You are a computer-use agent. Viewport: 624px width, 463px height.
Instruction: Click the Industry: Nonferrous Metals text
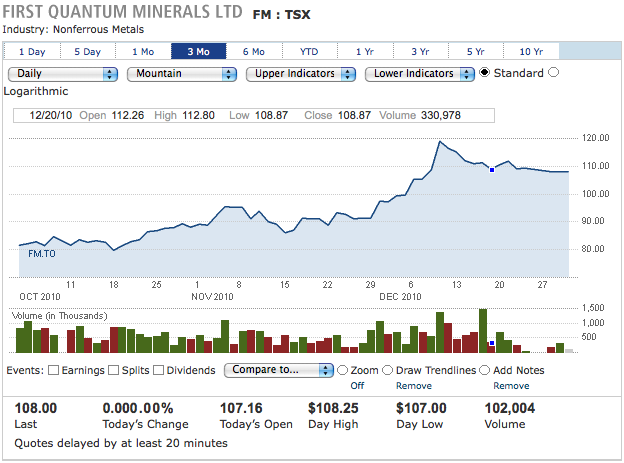[x=73, y=29]
